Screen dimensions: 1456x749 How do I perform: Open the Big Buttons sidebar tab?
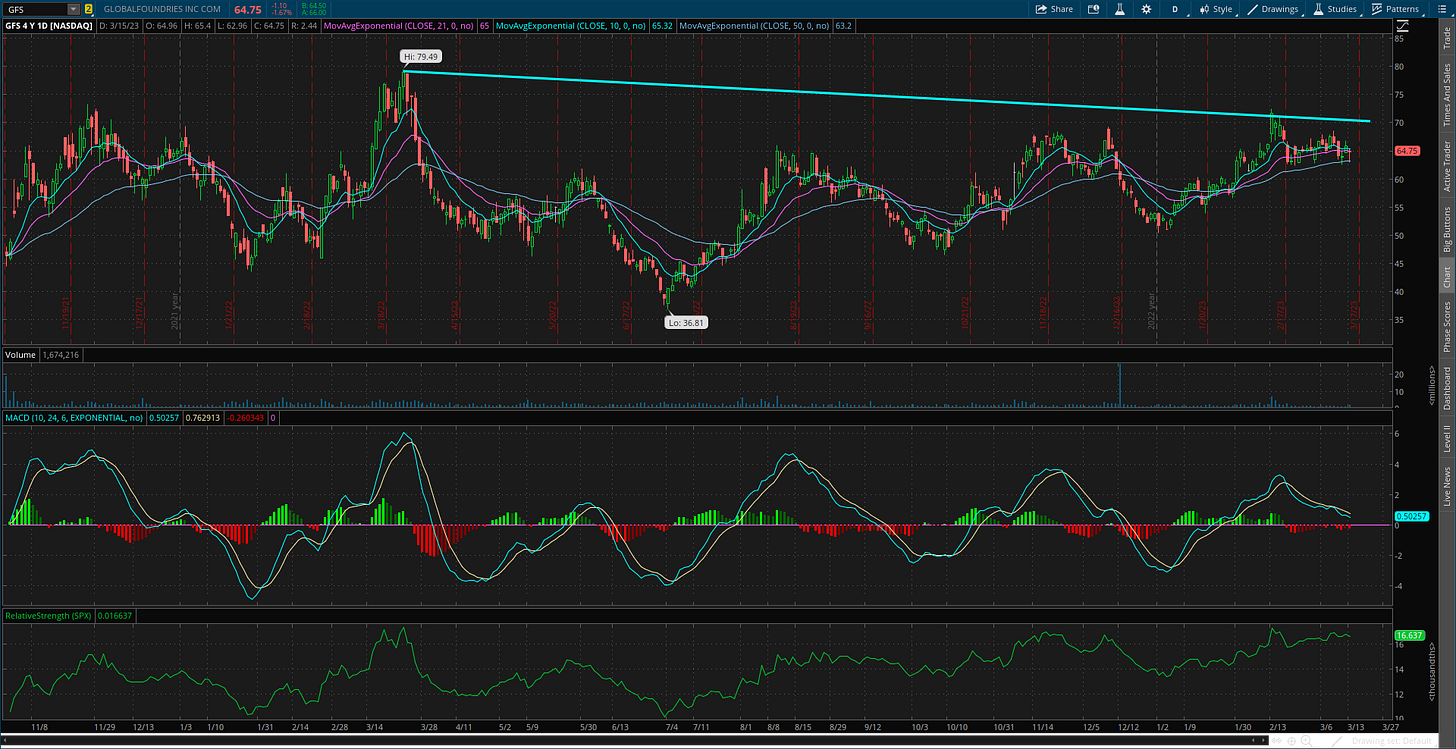point(1446,229)
